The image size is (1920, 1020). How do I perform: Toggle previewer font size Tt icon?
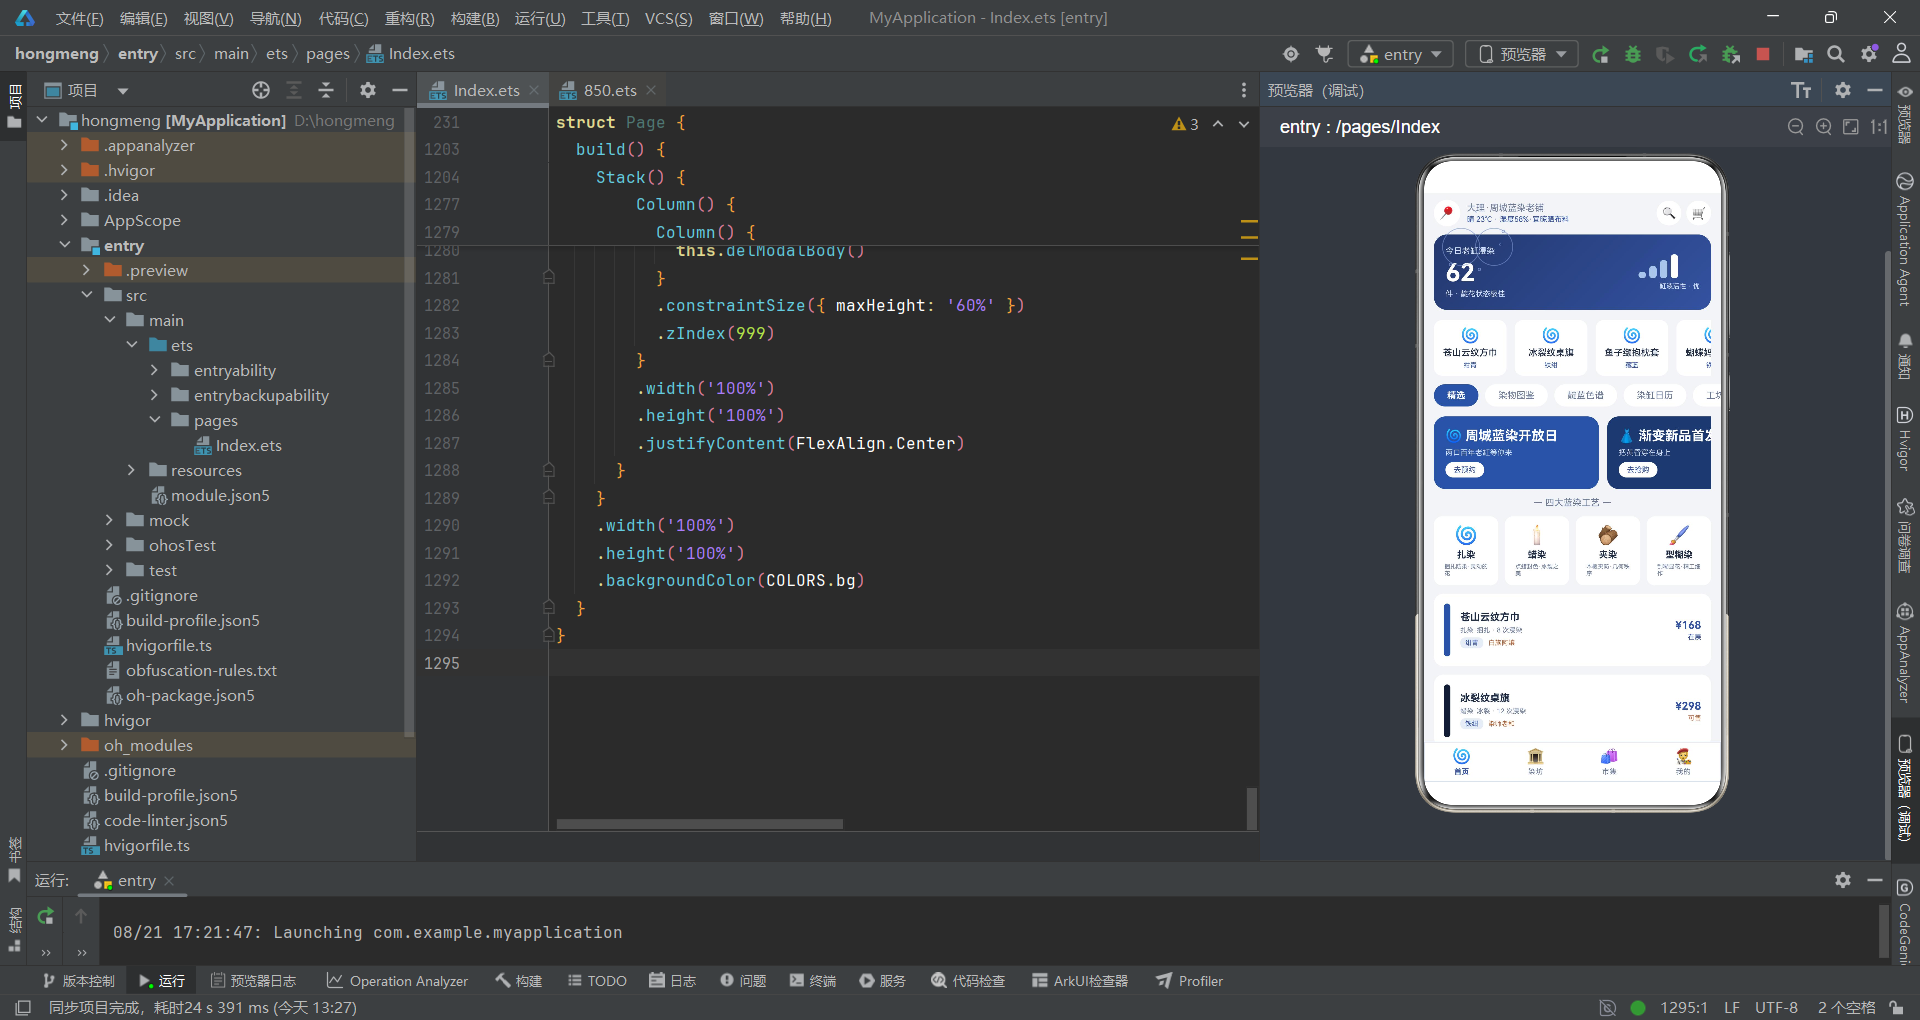[x=1801, y=91]
